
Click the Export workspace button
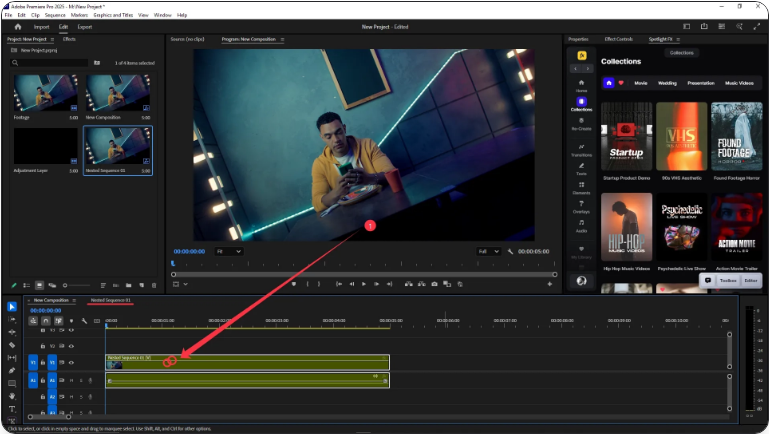point(85,26)
